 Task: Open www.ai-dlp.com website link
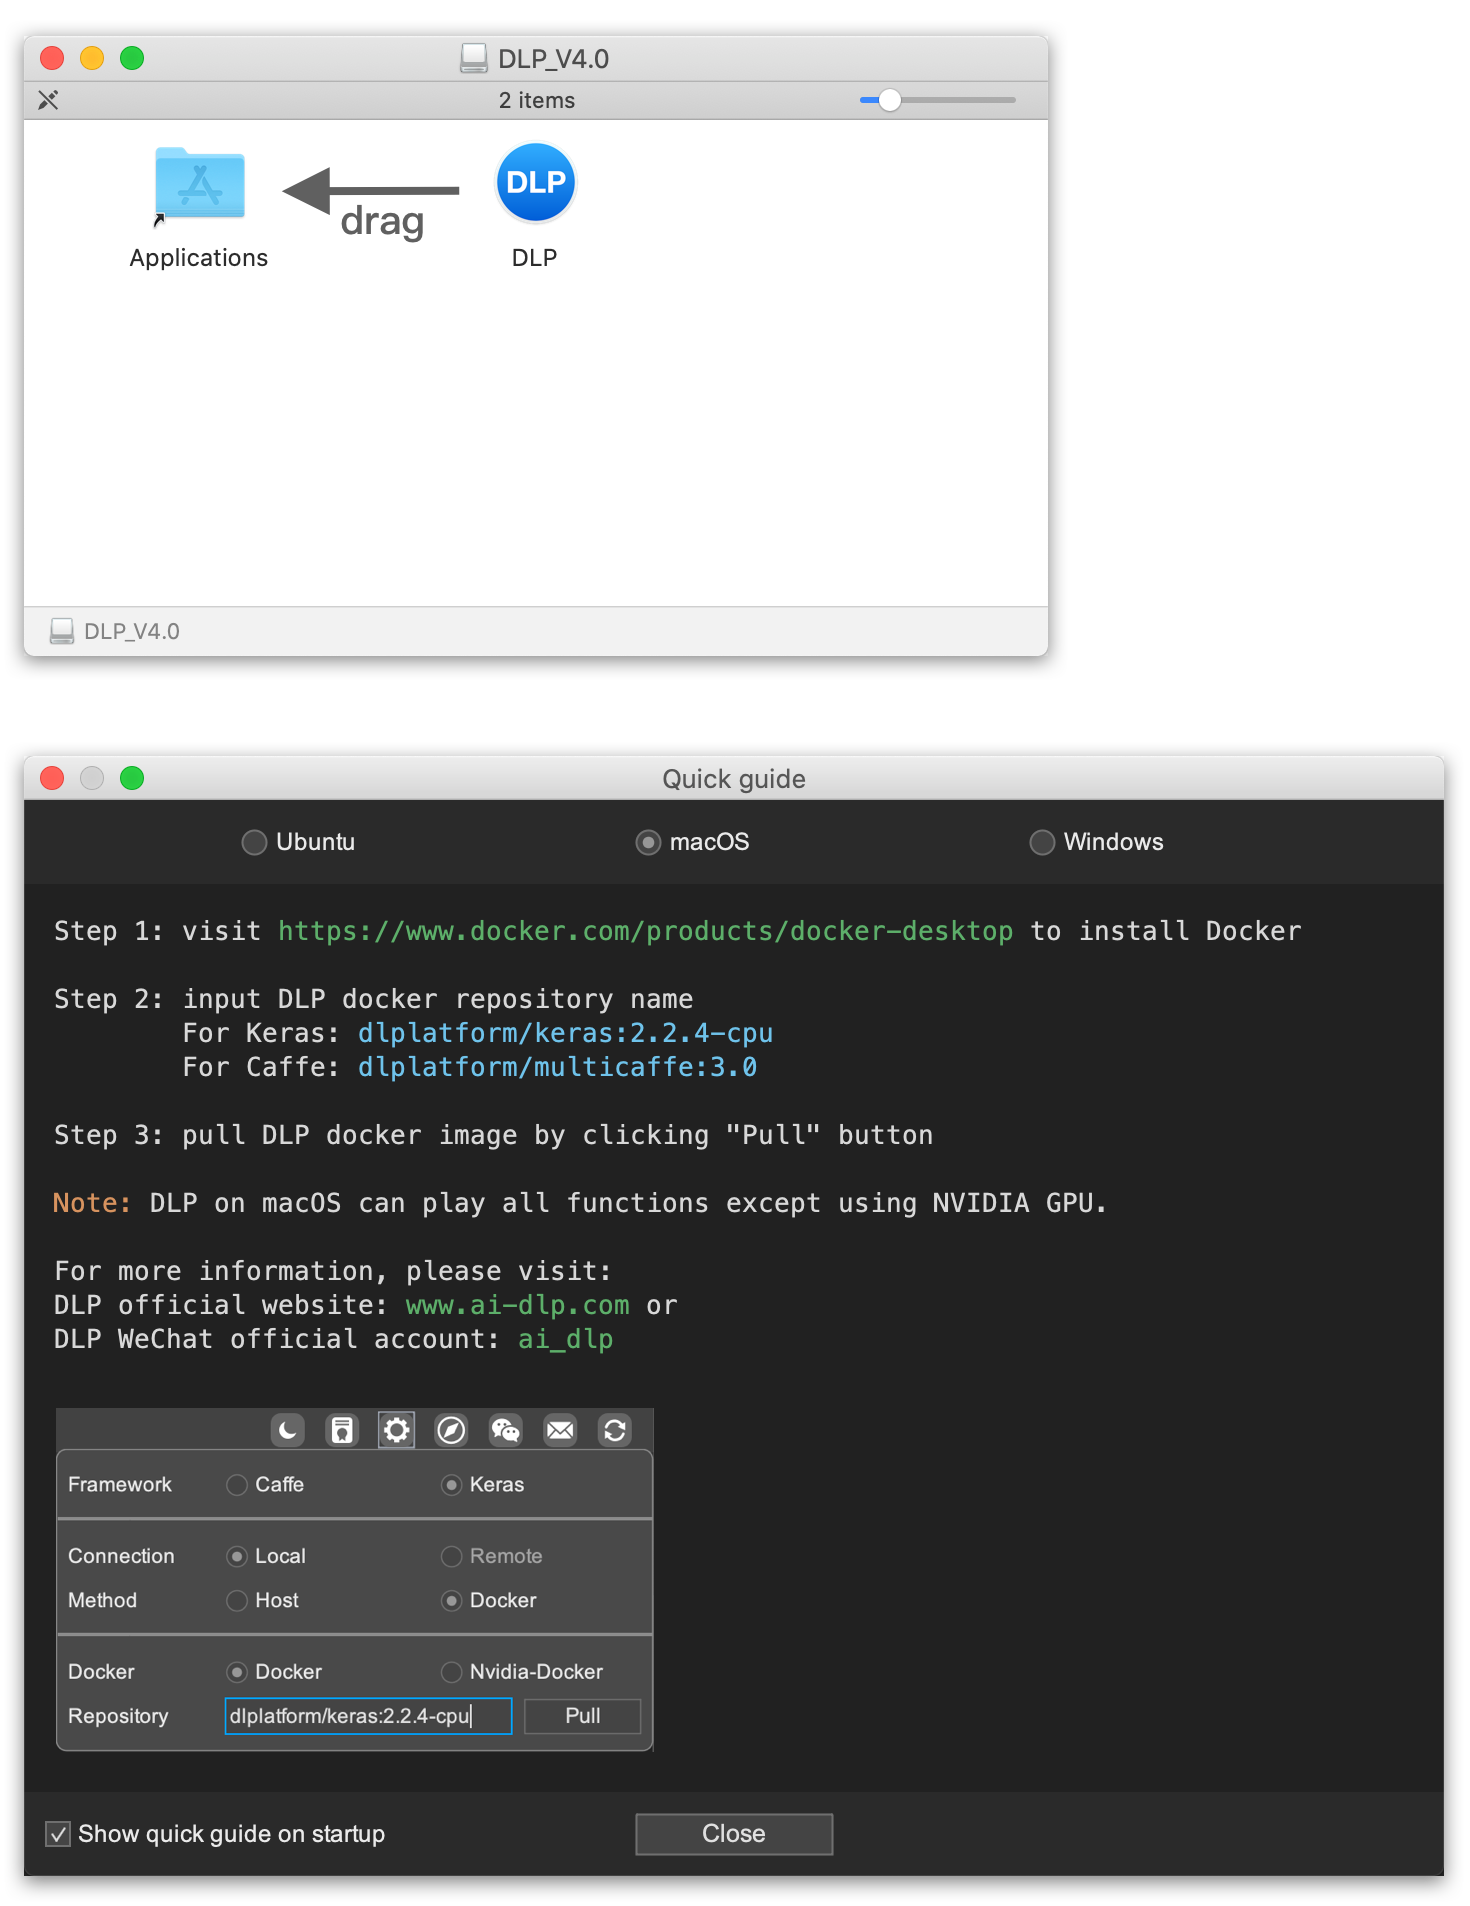click(517, 1305)
